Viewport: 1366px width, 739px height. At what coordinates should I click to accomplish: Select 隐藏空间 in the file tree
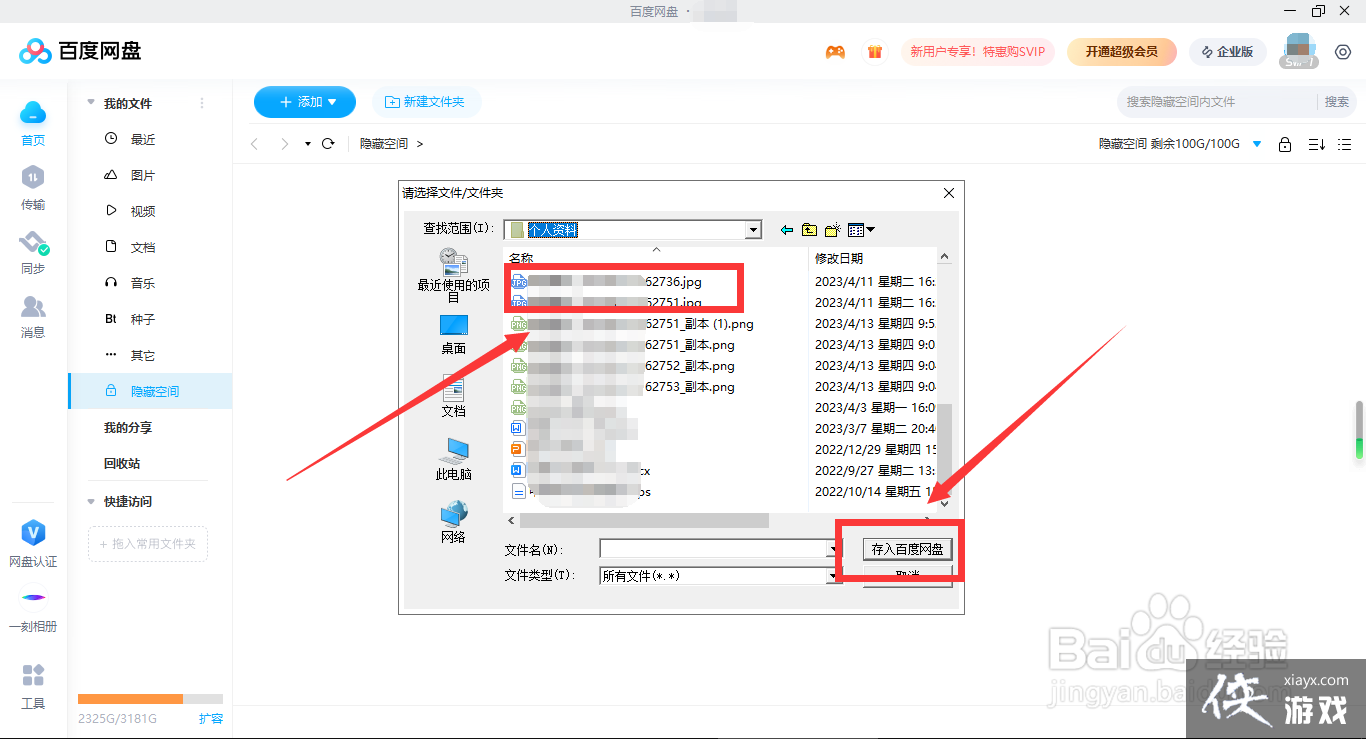[x=150, y=391]
